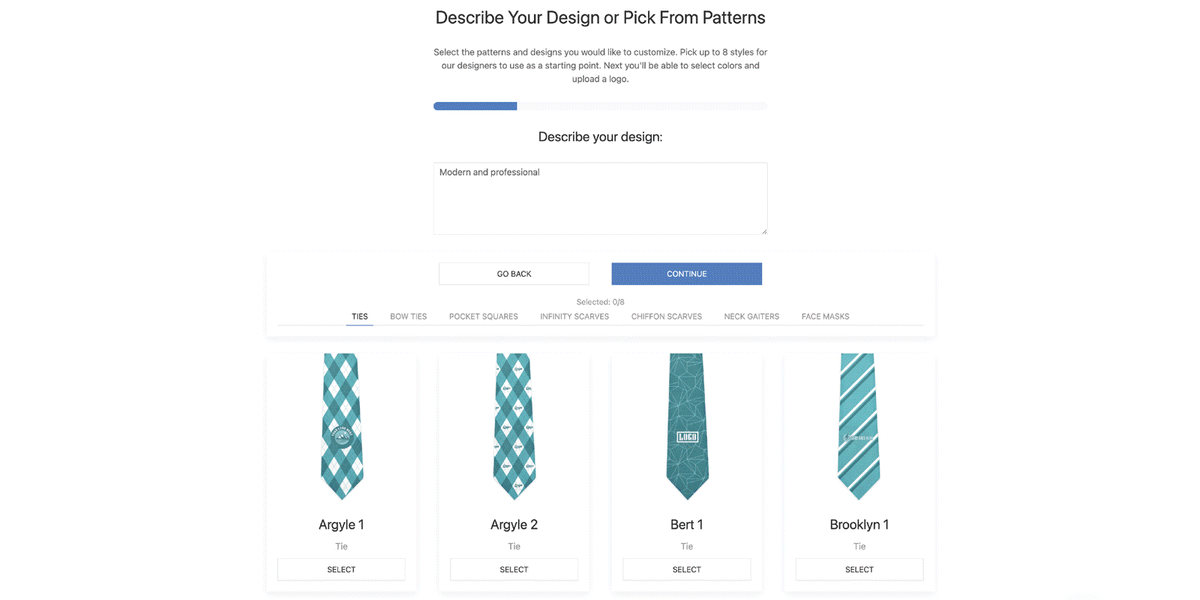Switch to the Face Masks tab
Image resolution: width=1200 pixels, height=600 pixels.
coord(825,317)
